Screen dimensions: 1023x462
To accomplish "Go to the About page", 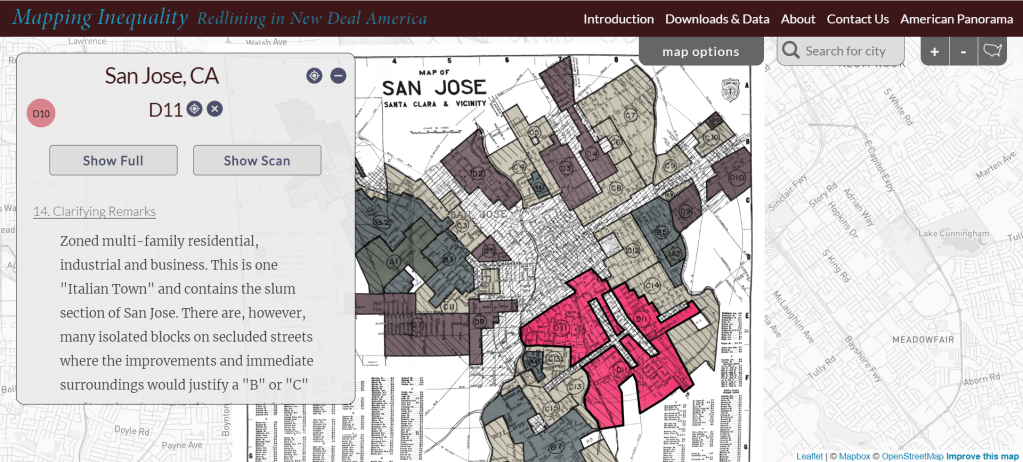I will pos(798,19).
